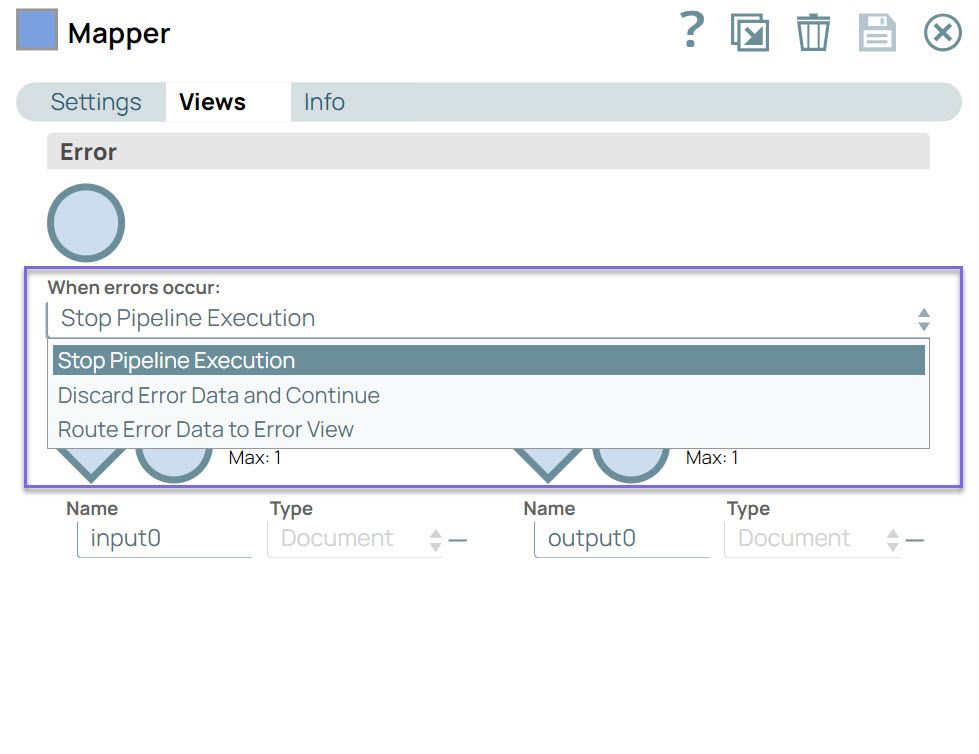Click inside the input0 Name field

coord(163,538)
